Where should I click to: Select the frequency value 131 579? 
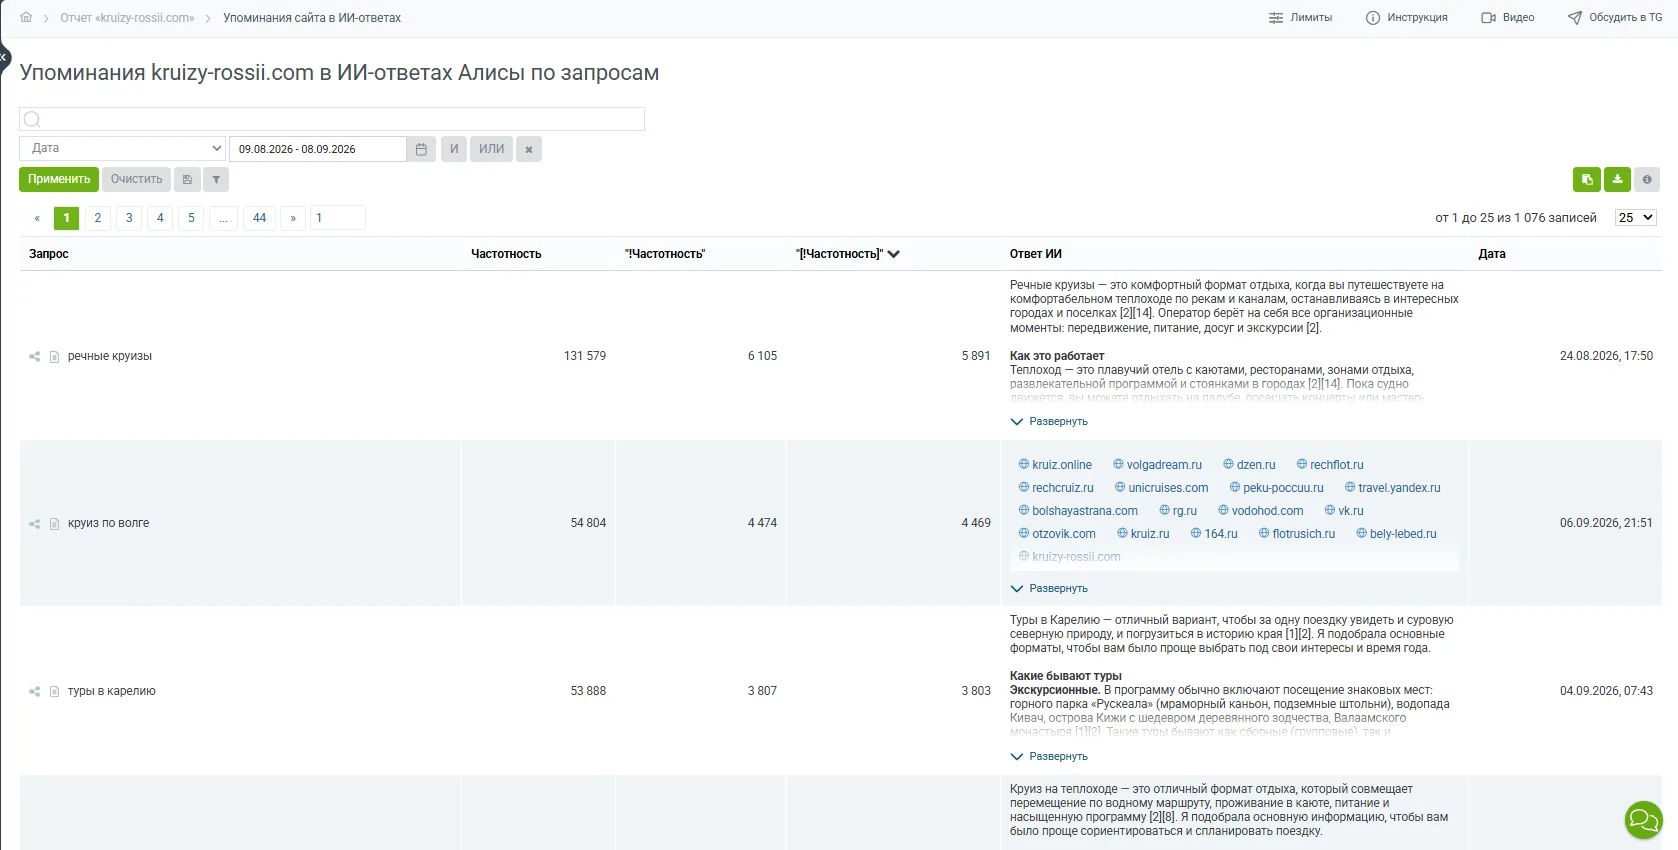[x=585, y=356]
